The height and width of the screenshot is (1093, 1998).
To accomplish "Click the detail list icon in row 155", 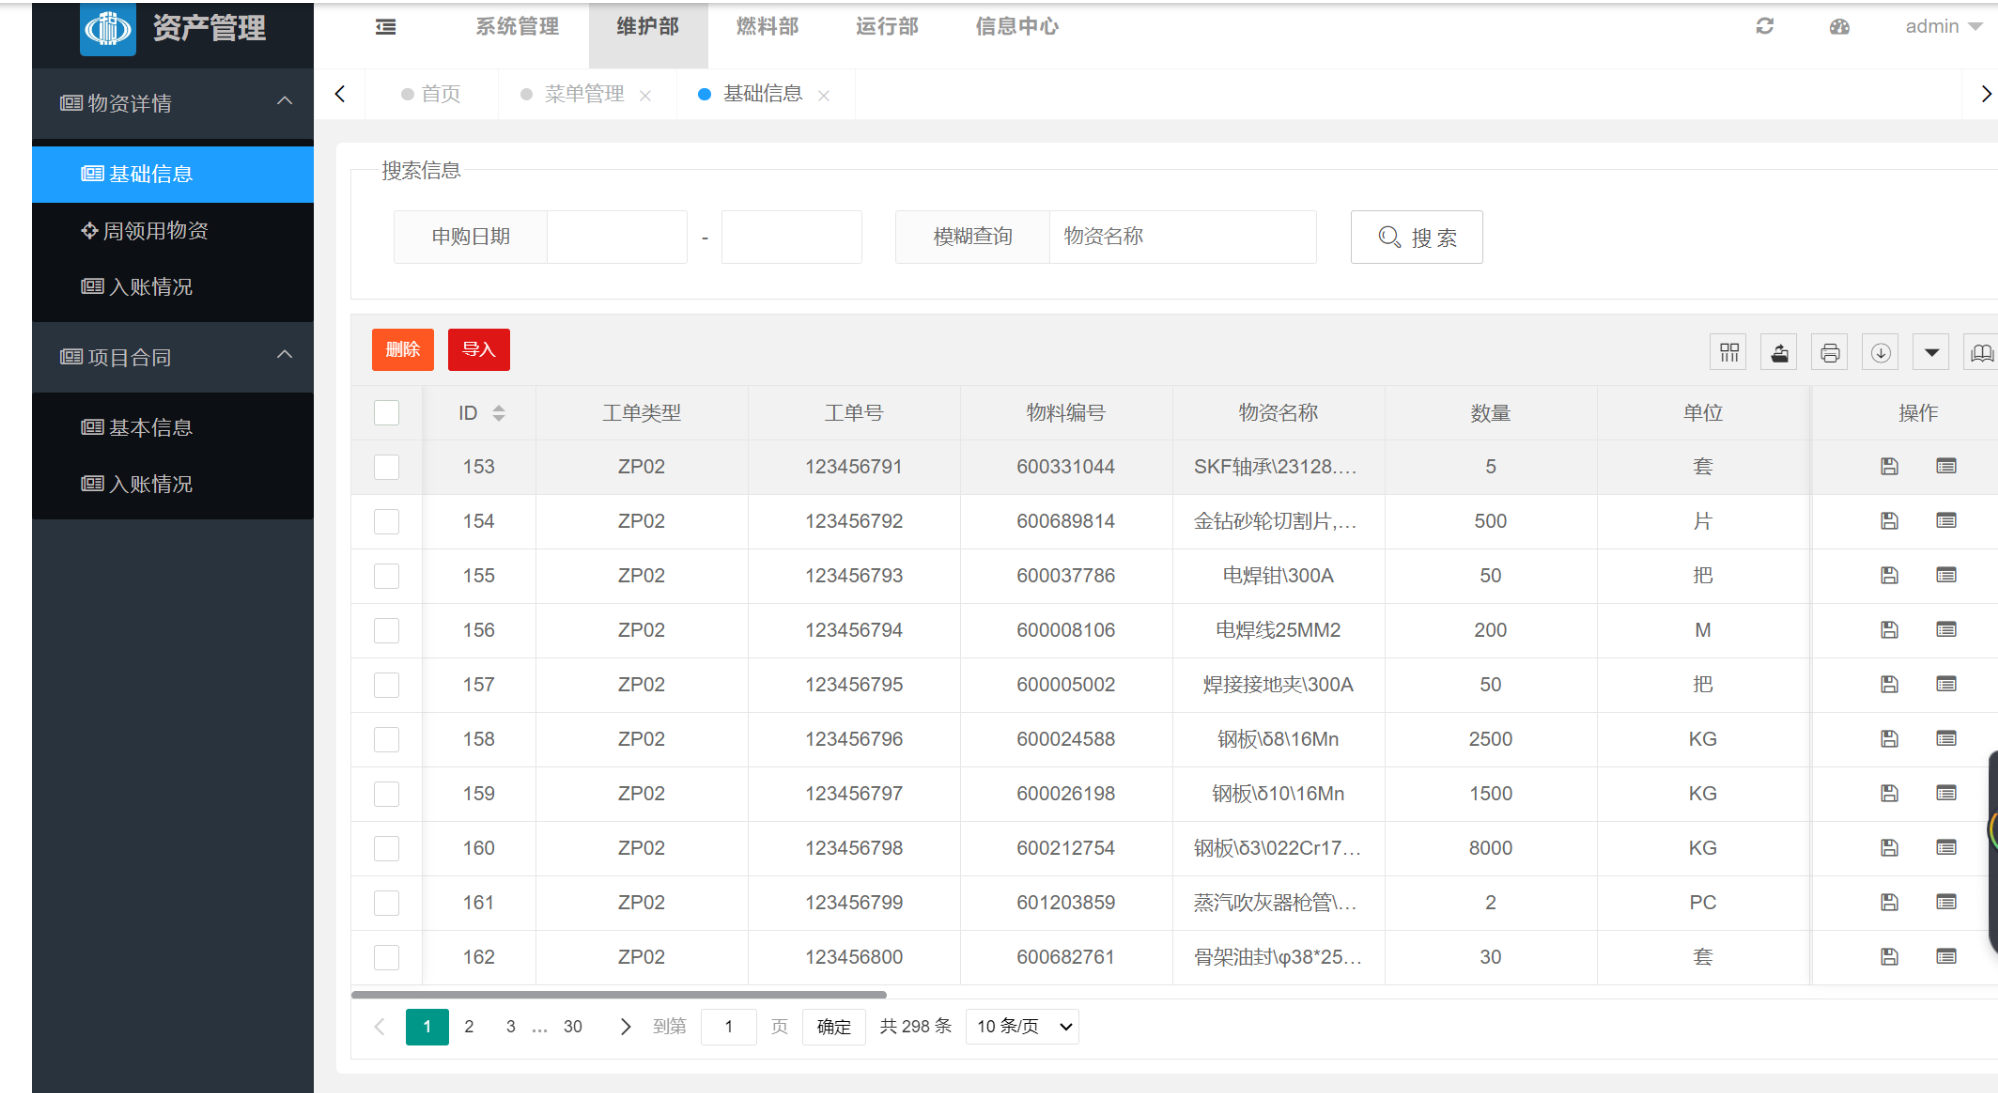I will pos(1946,575).
